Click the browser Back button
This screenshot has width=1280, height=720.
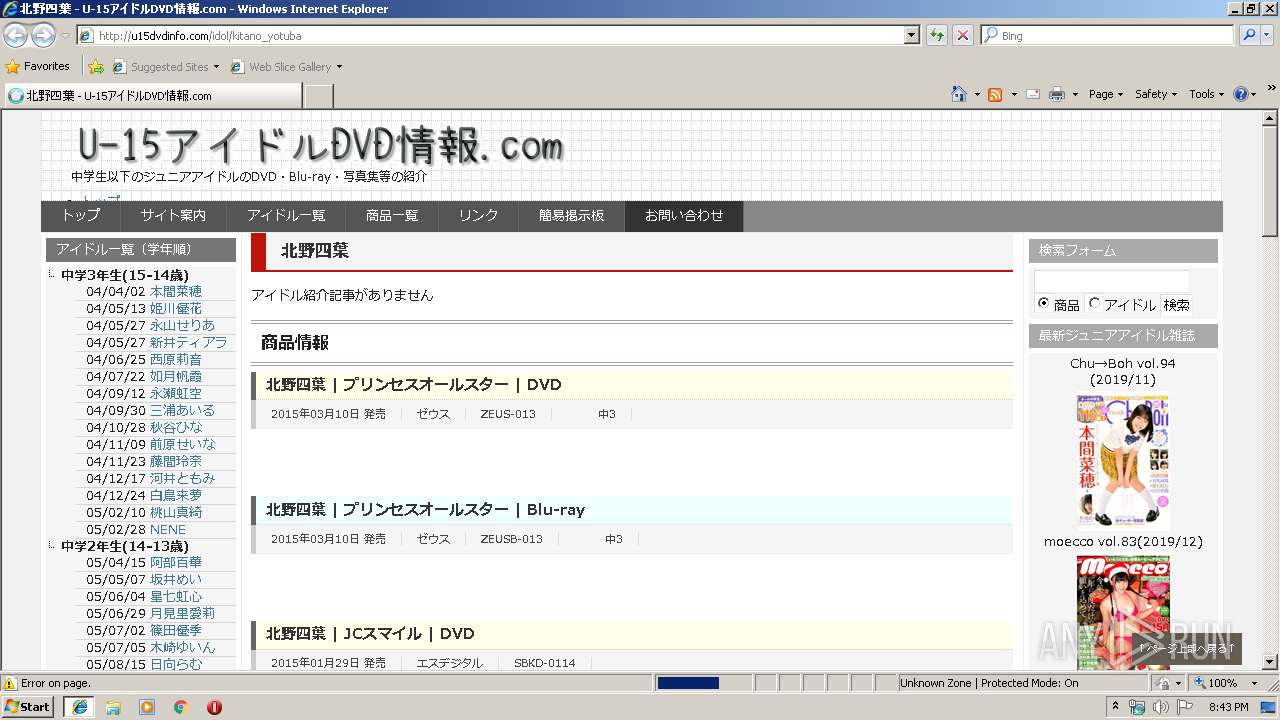coord(16,35)
